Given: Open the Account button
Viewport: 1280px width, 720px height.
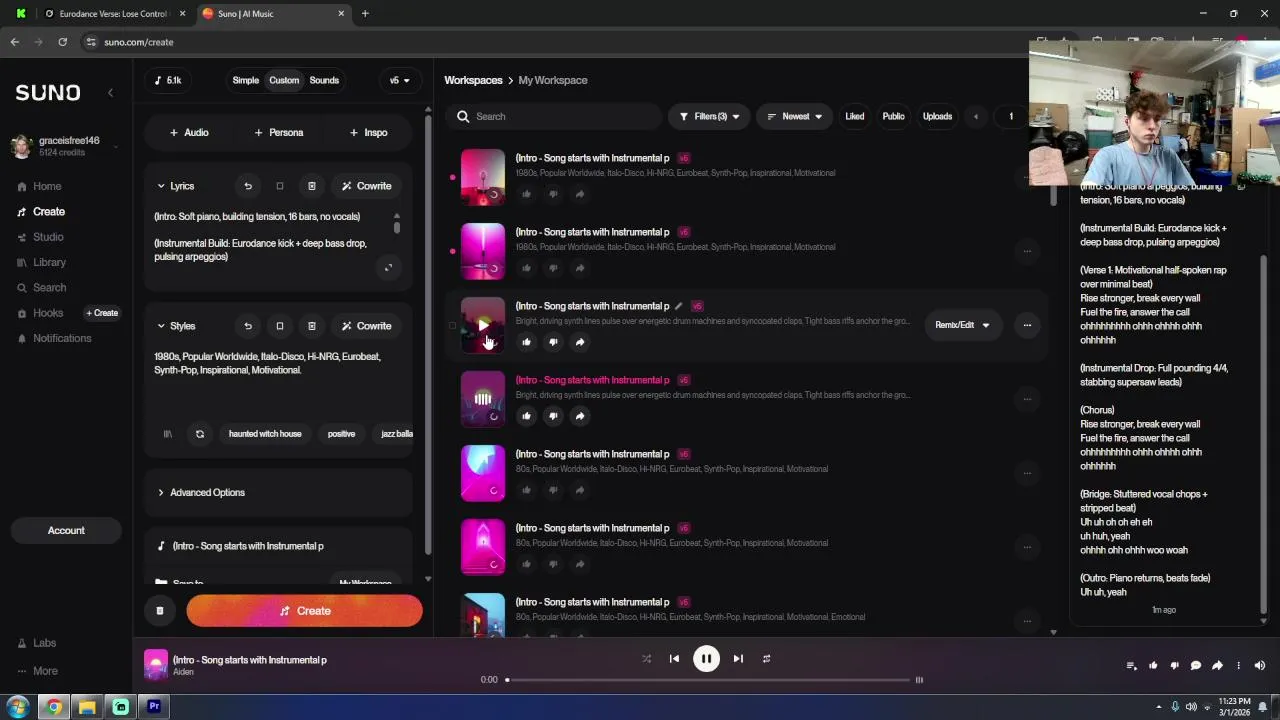Looking at the screenshot, I should pyautogui.click(x=66, y=530).
